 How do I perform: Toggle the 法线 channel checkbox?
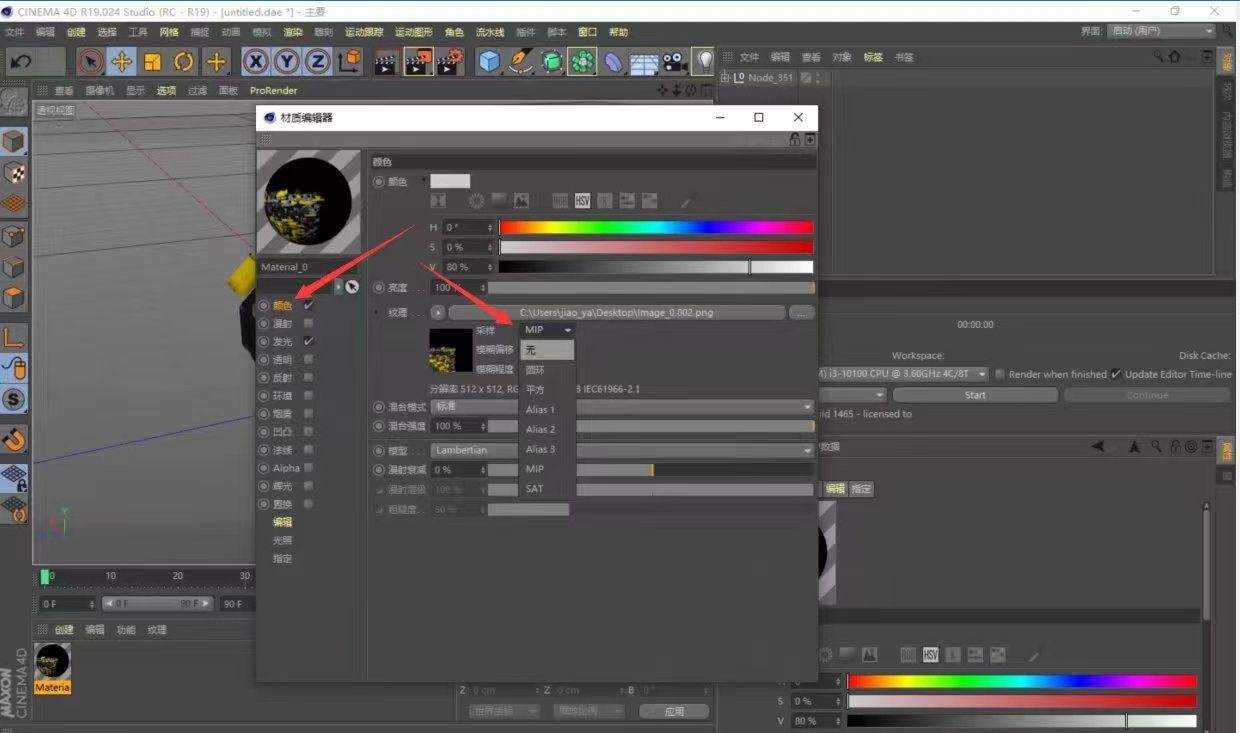coord(309,449)
